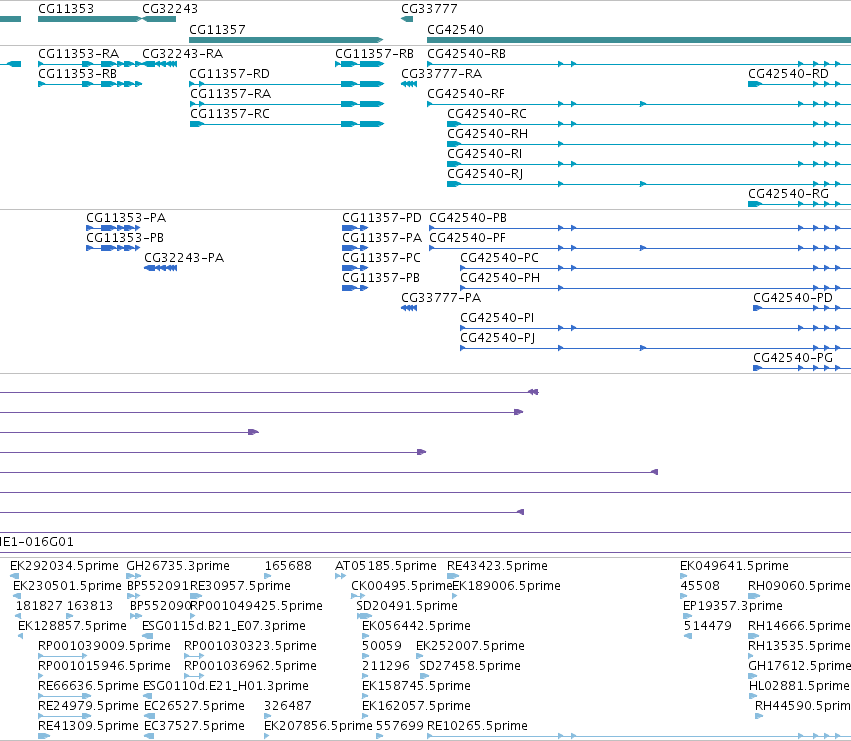Open EST RE43423.5prime
851x741 pixels.
click(497, 566)
